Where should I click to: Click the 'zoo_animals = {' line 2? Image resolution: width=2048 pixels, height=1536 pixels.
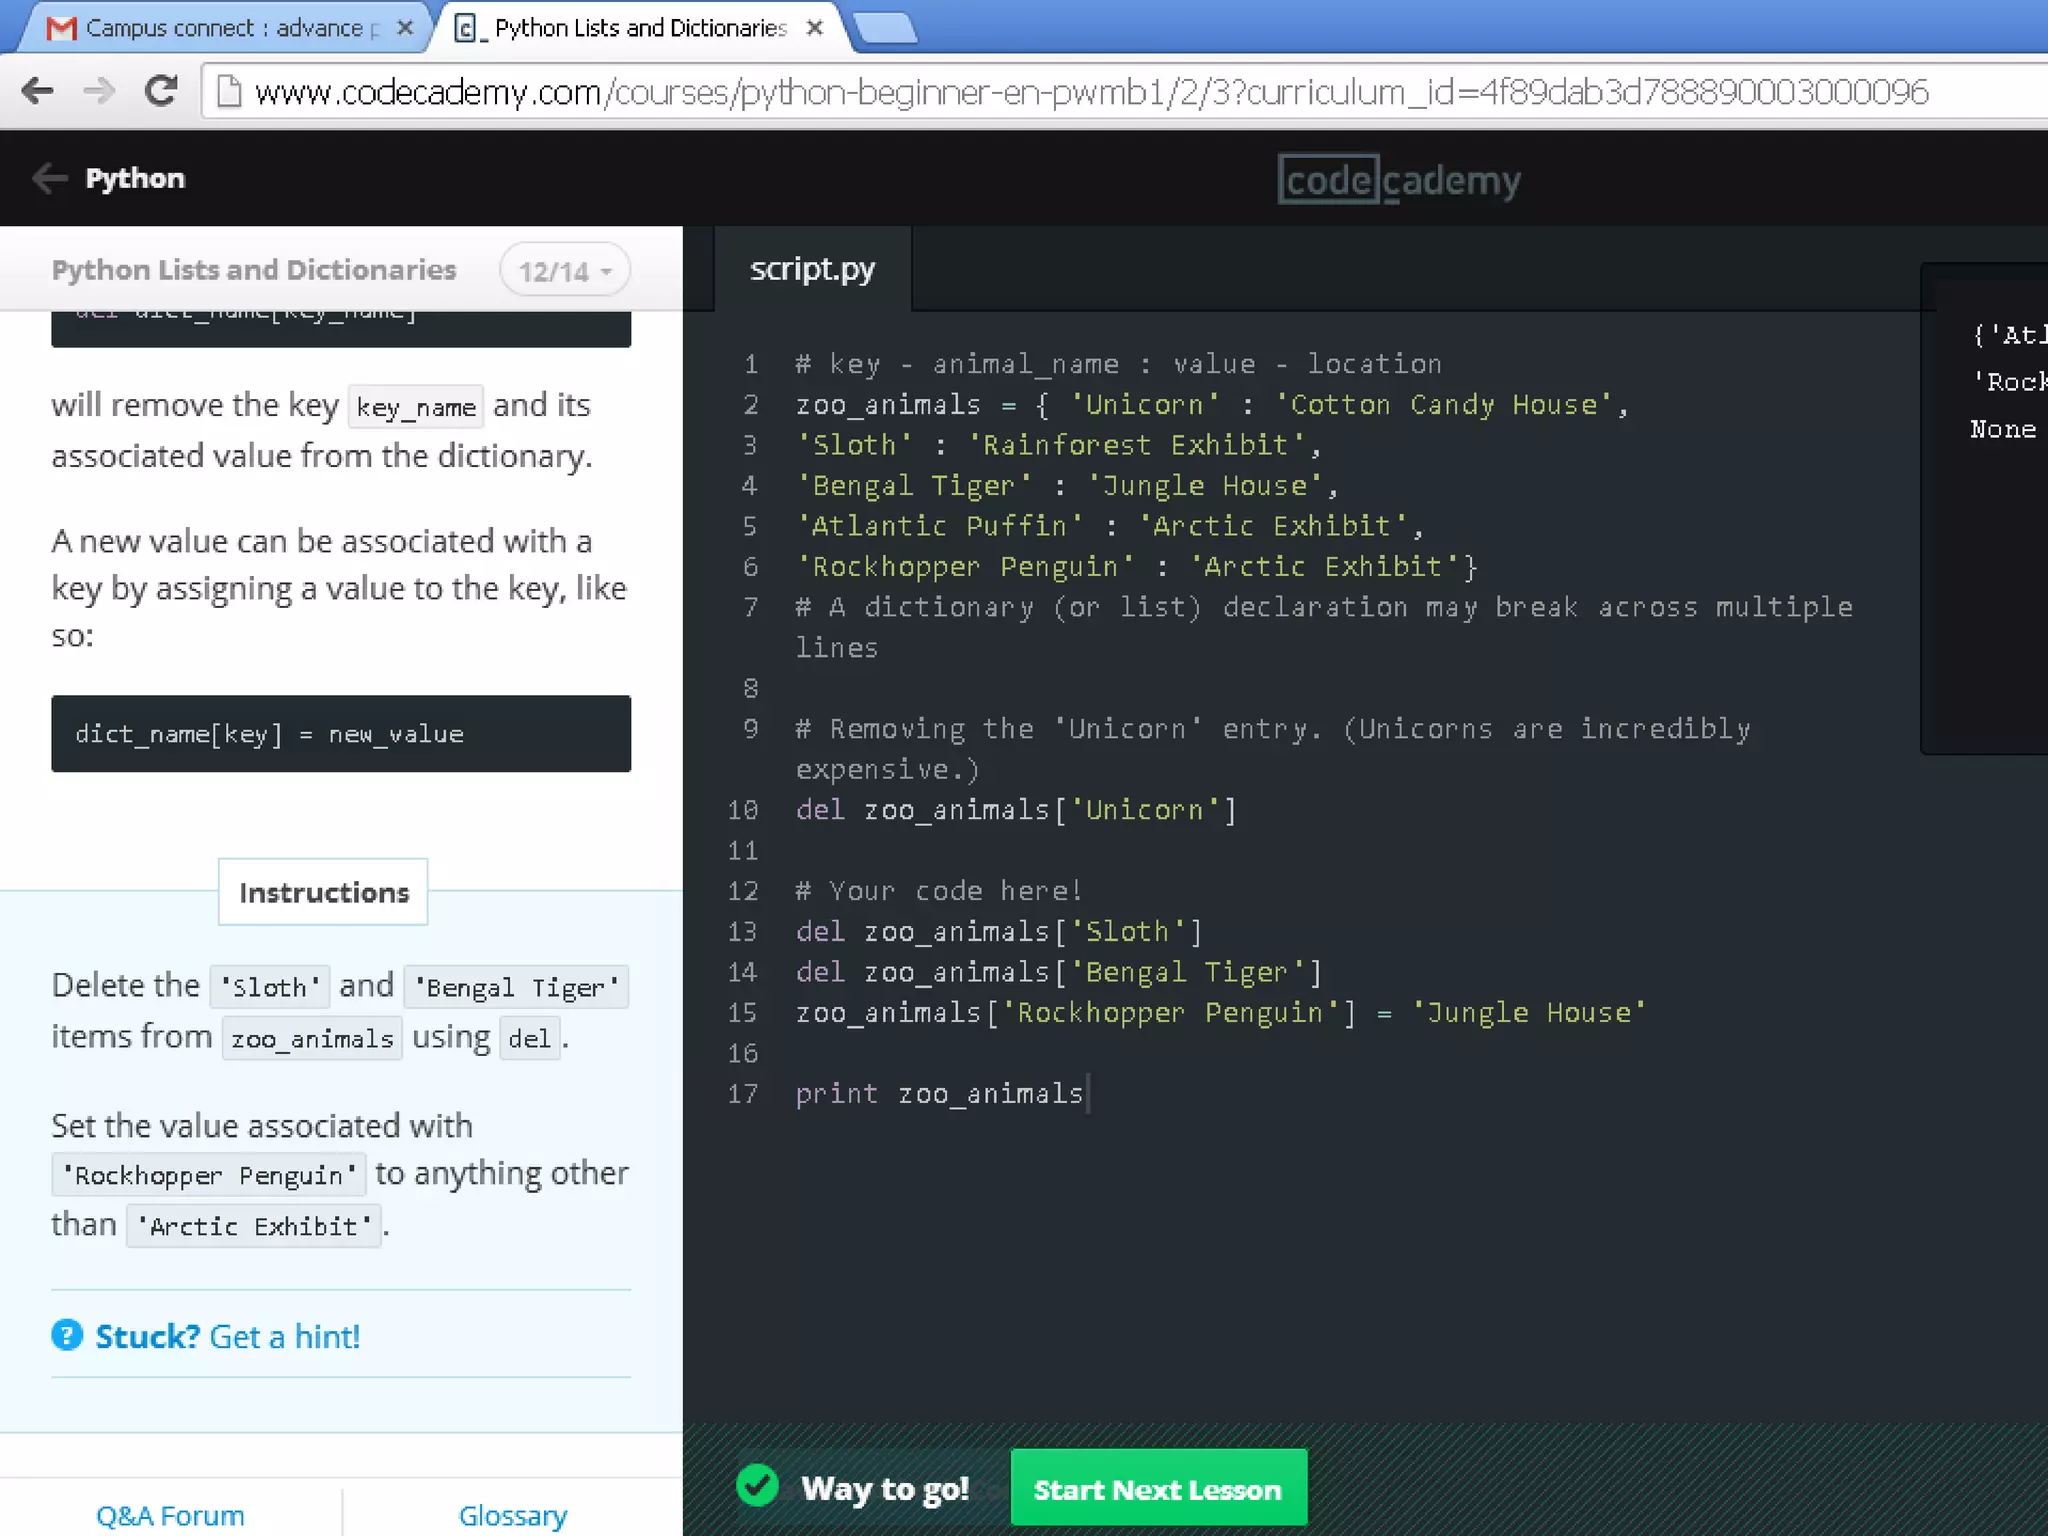click(1212, 405)
